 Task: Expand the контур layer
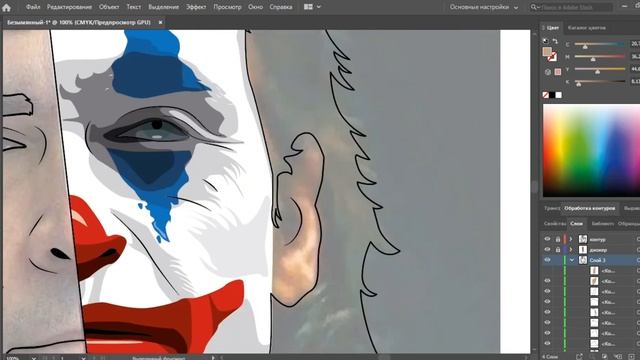point(571,239)
